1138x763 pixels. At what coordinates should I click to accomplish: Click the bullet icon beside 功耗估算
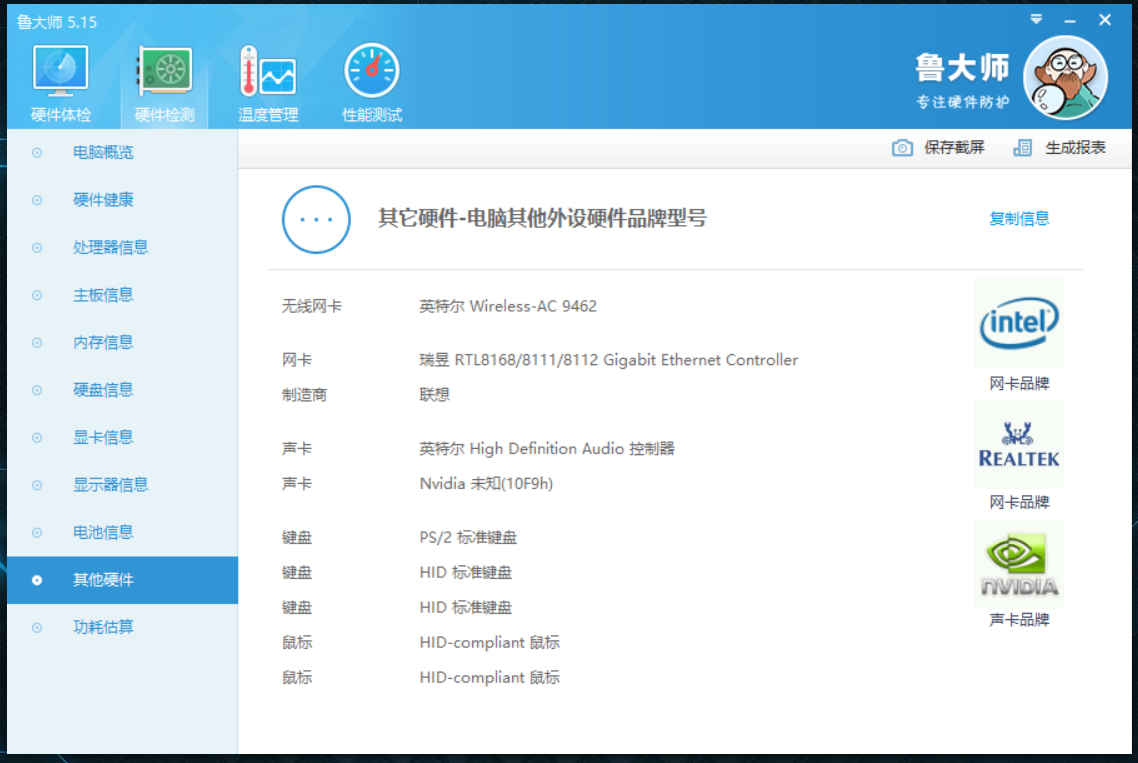(x=37, y=628)
